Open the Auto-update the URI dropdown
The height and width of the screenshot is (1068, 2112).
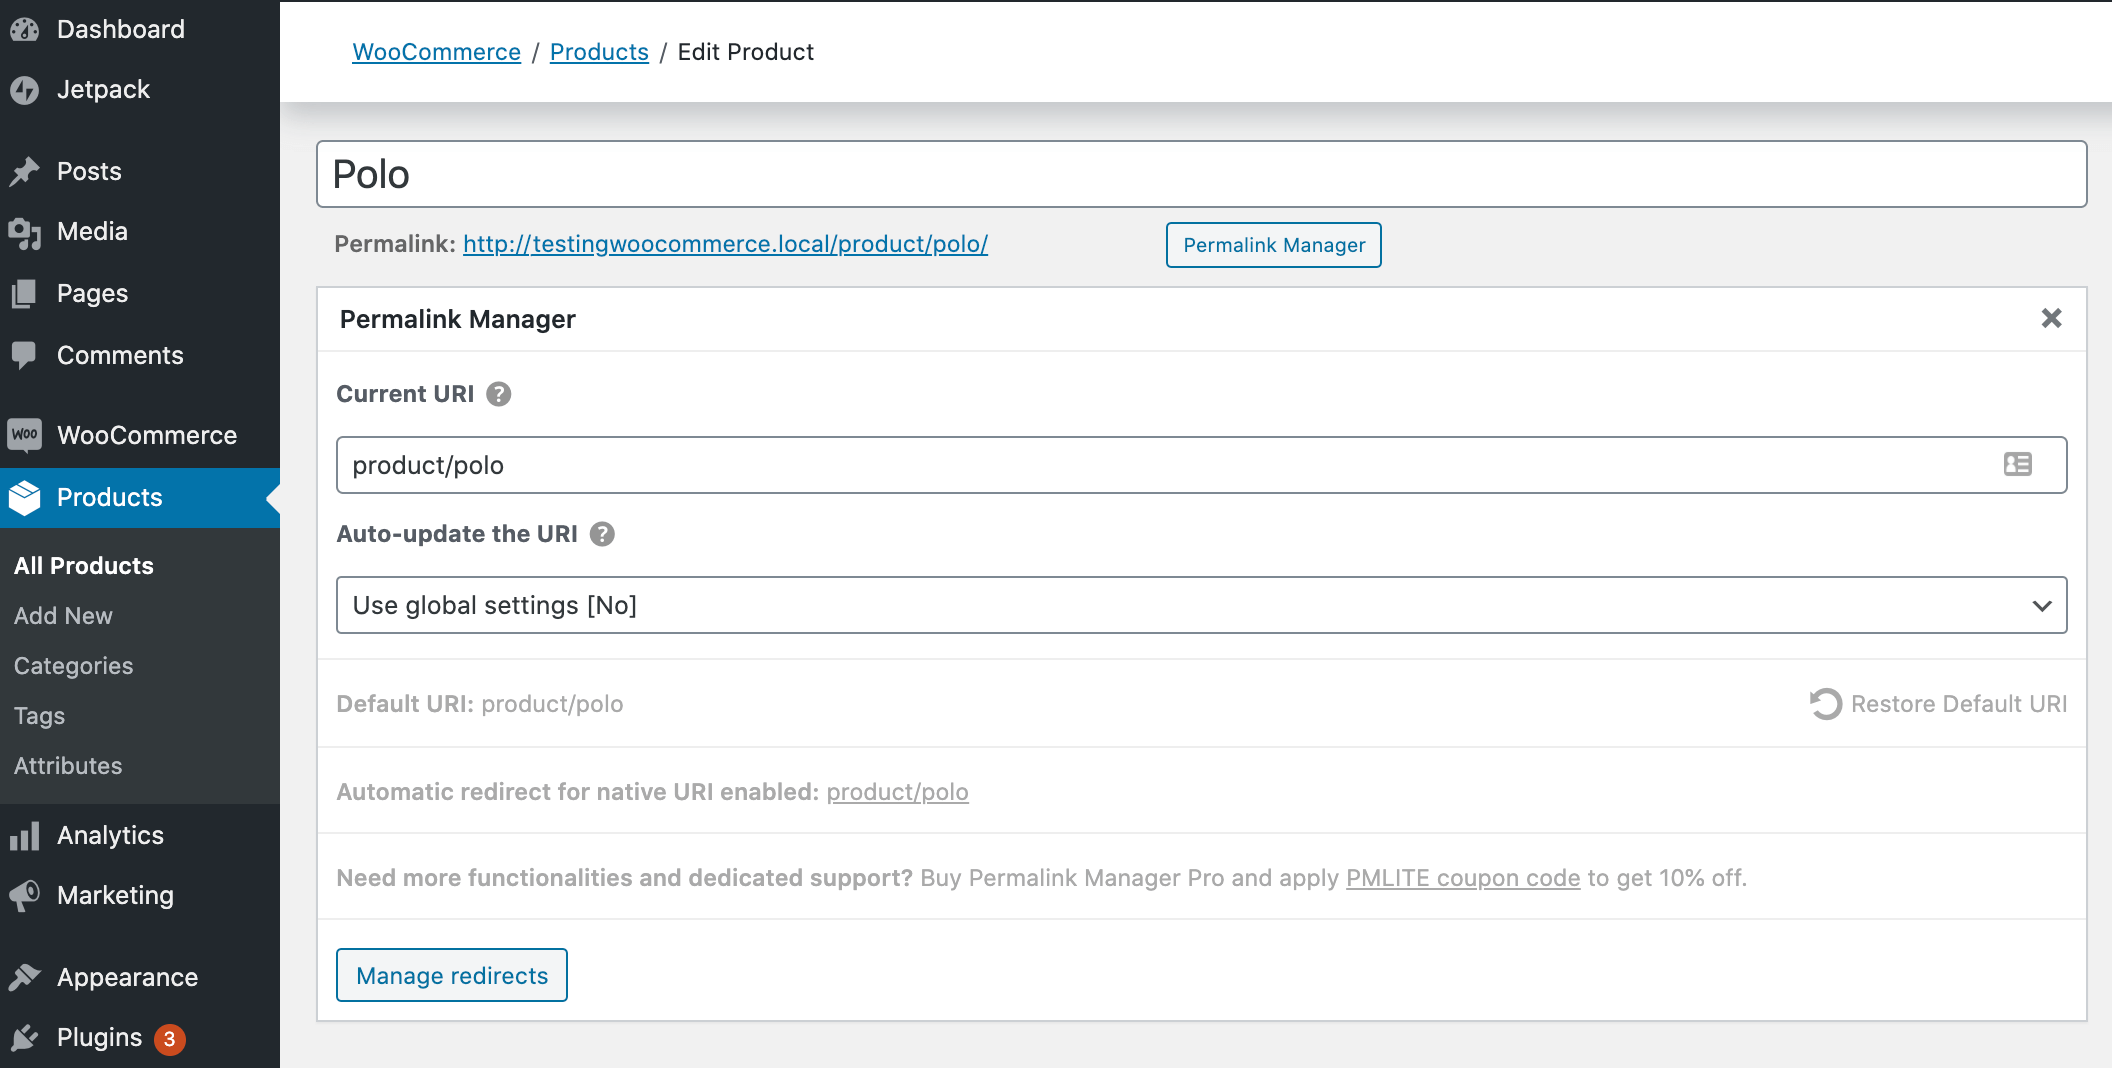pyautogui.click(x=1201, y=605)
